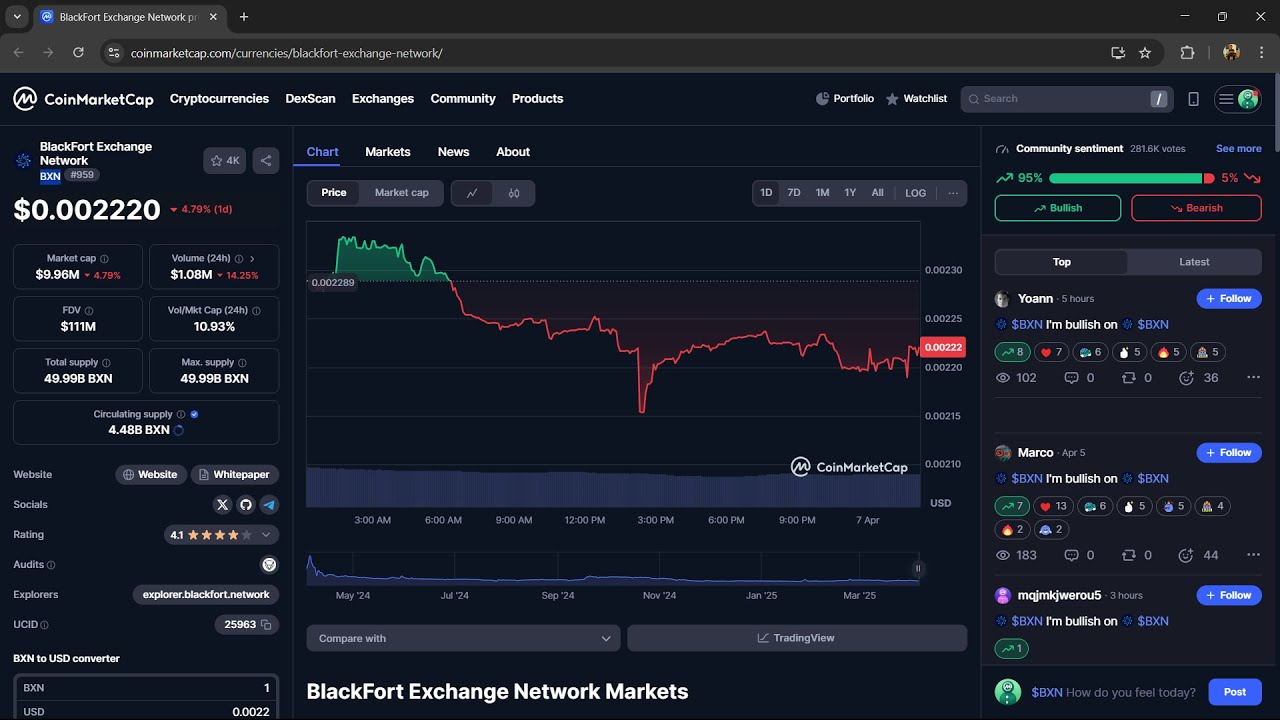This screenshot has width=1280, height=720.
Task: Set the chart range to 1D
Action: click(766, 193)
